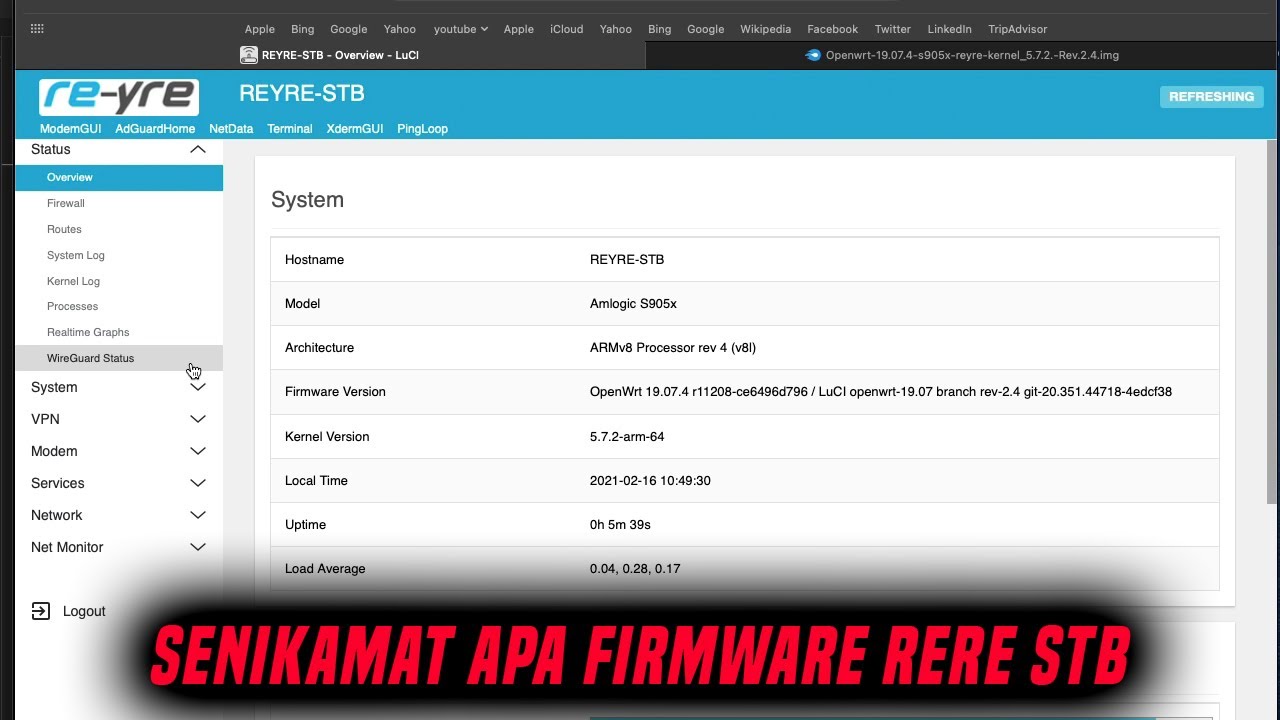This screenshot has height=720, width=1280.
Task: Click the REYRE-STB title in the header
Action: coord(302,93)
